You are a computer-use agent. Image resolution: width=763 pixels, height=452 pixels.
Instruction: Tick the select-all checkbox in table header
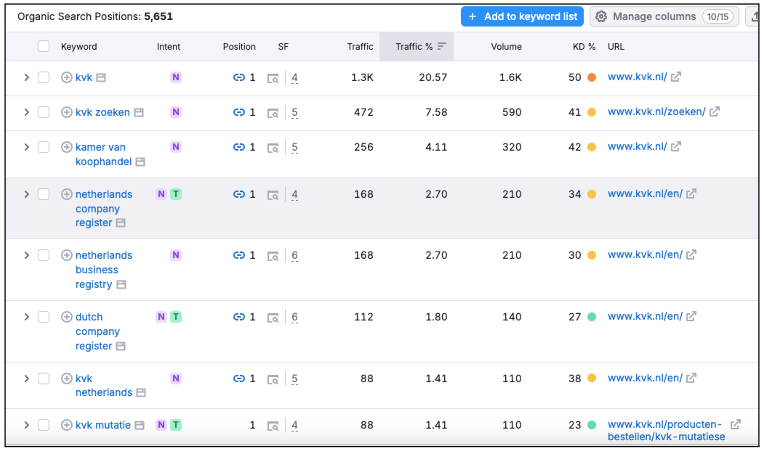(x=43, y=46)
